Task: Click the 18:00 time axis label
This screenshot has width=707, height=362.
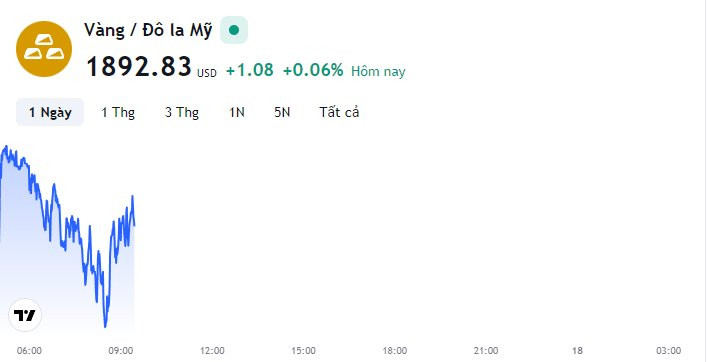Action: pos(395,350)
